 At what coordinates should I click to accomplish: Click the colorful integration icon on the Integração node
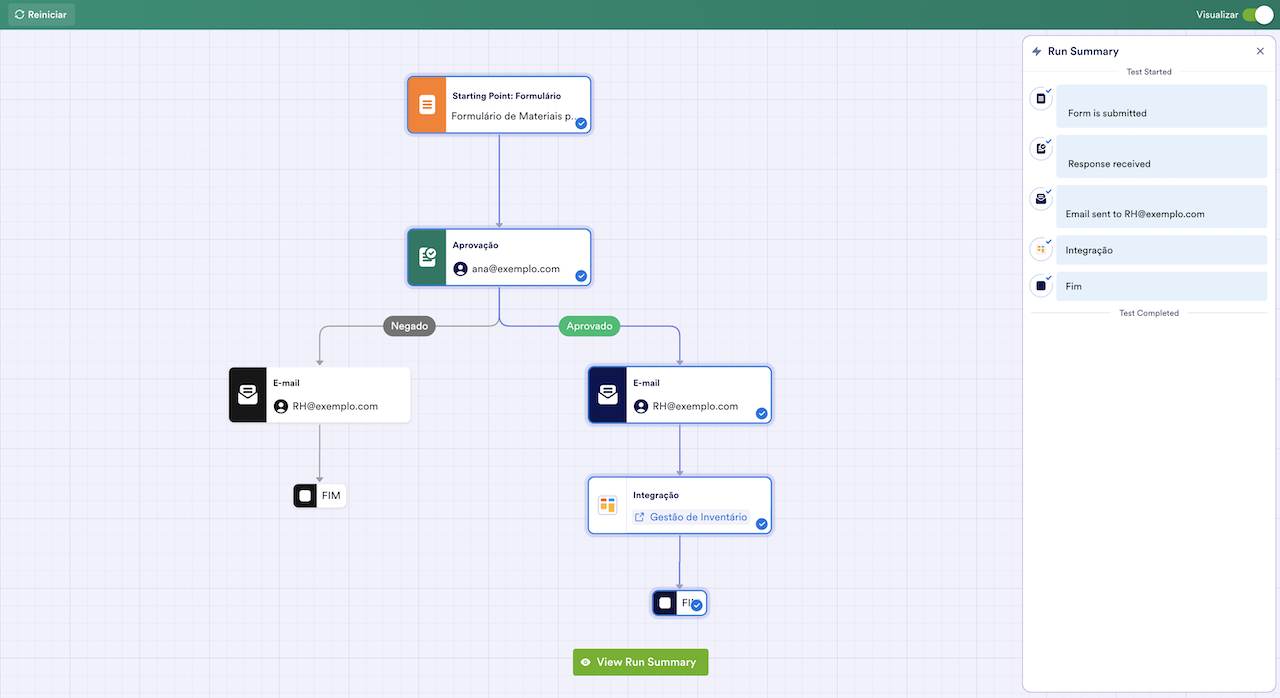(x=607, y=505)
